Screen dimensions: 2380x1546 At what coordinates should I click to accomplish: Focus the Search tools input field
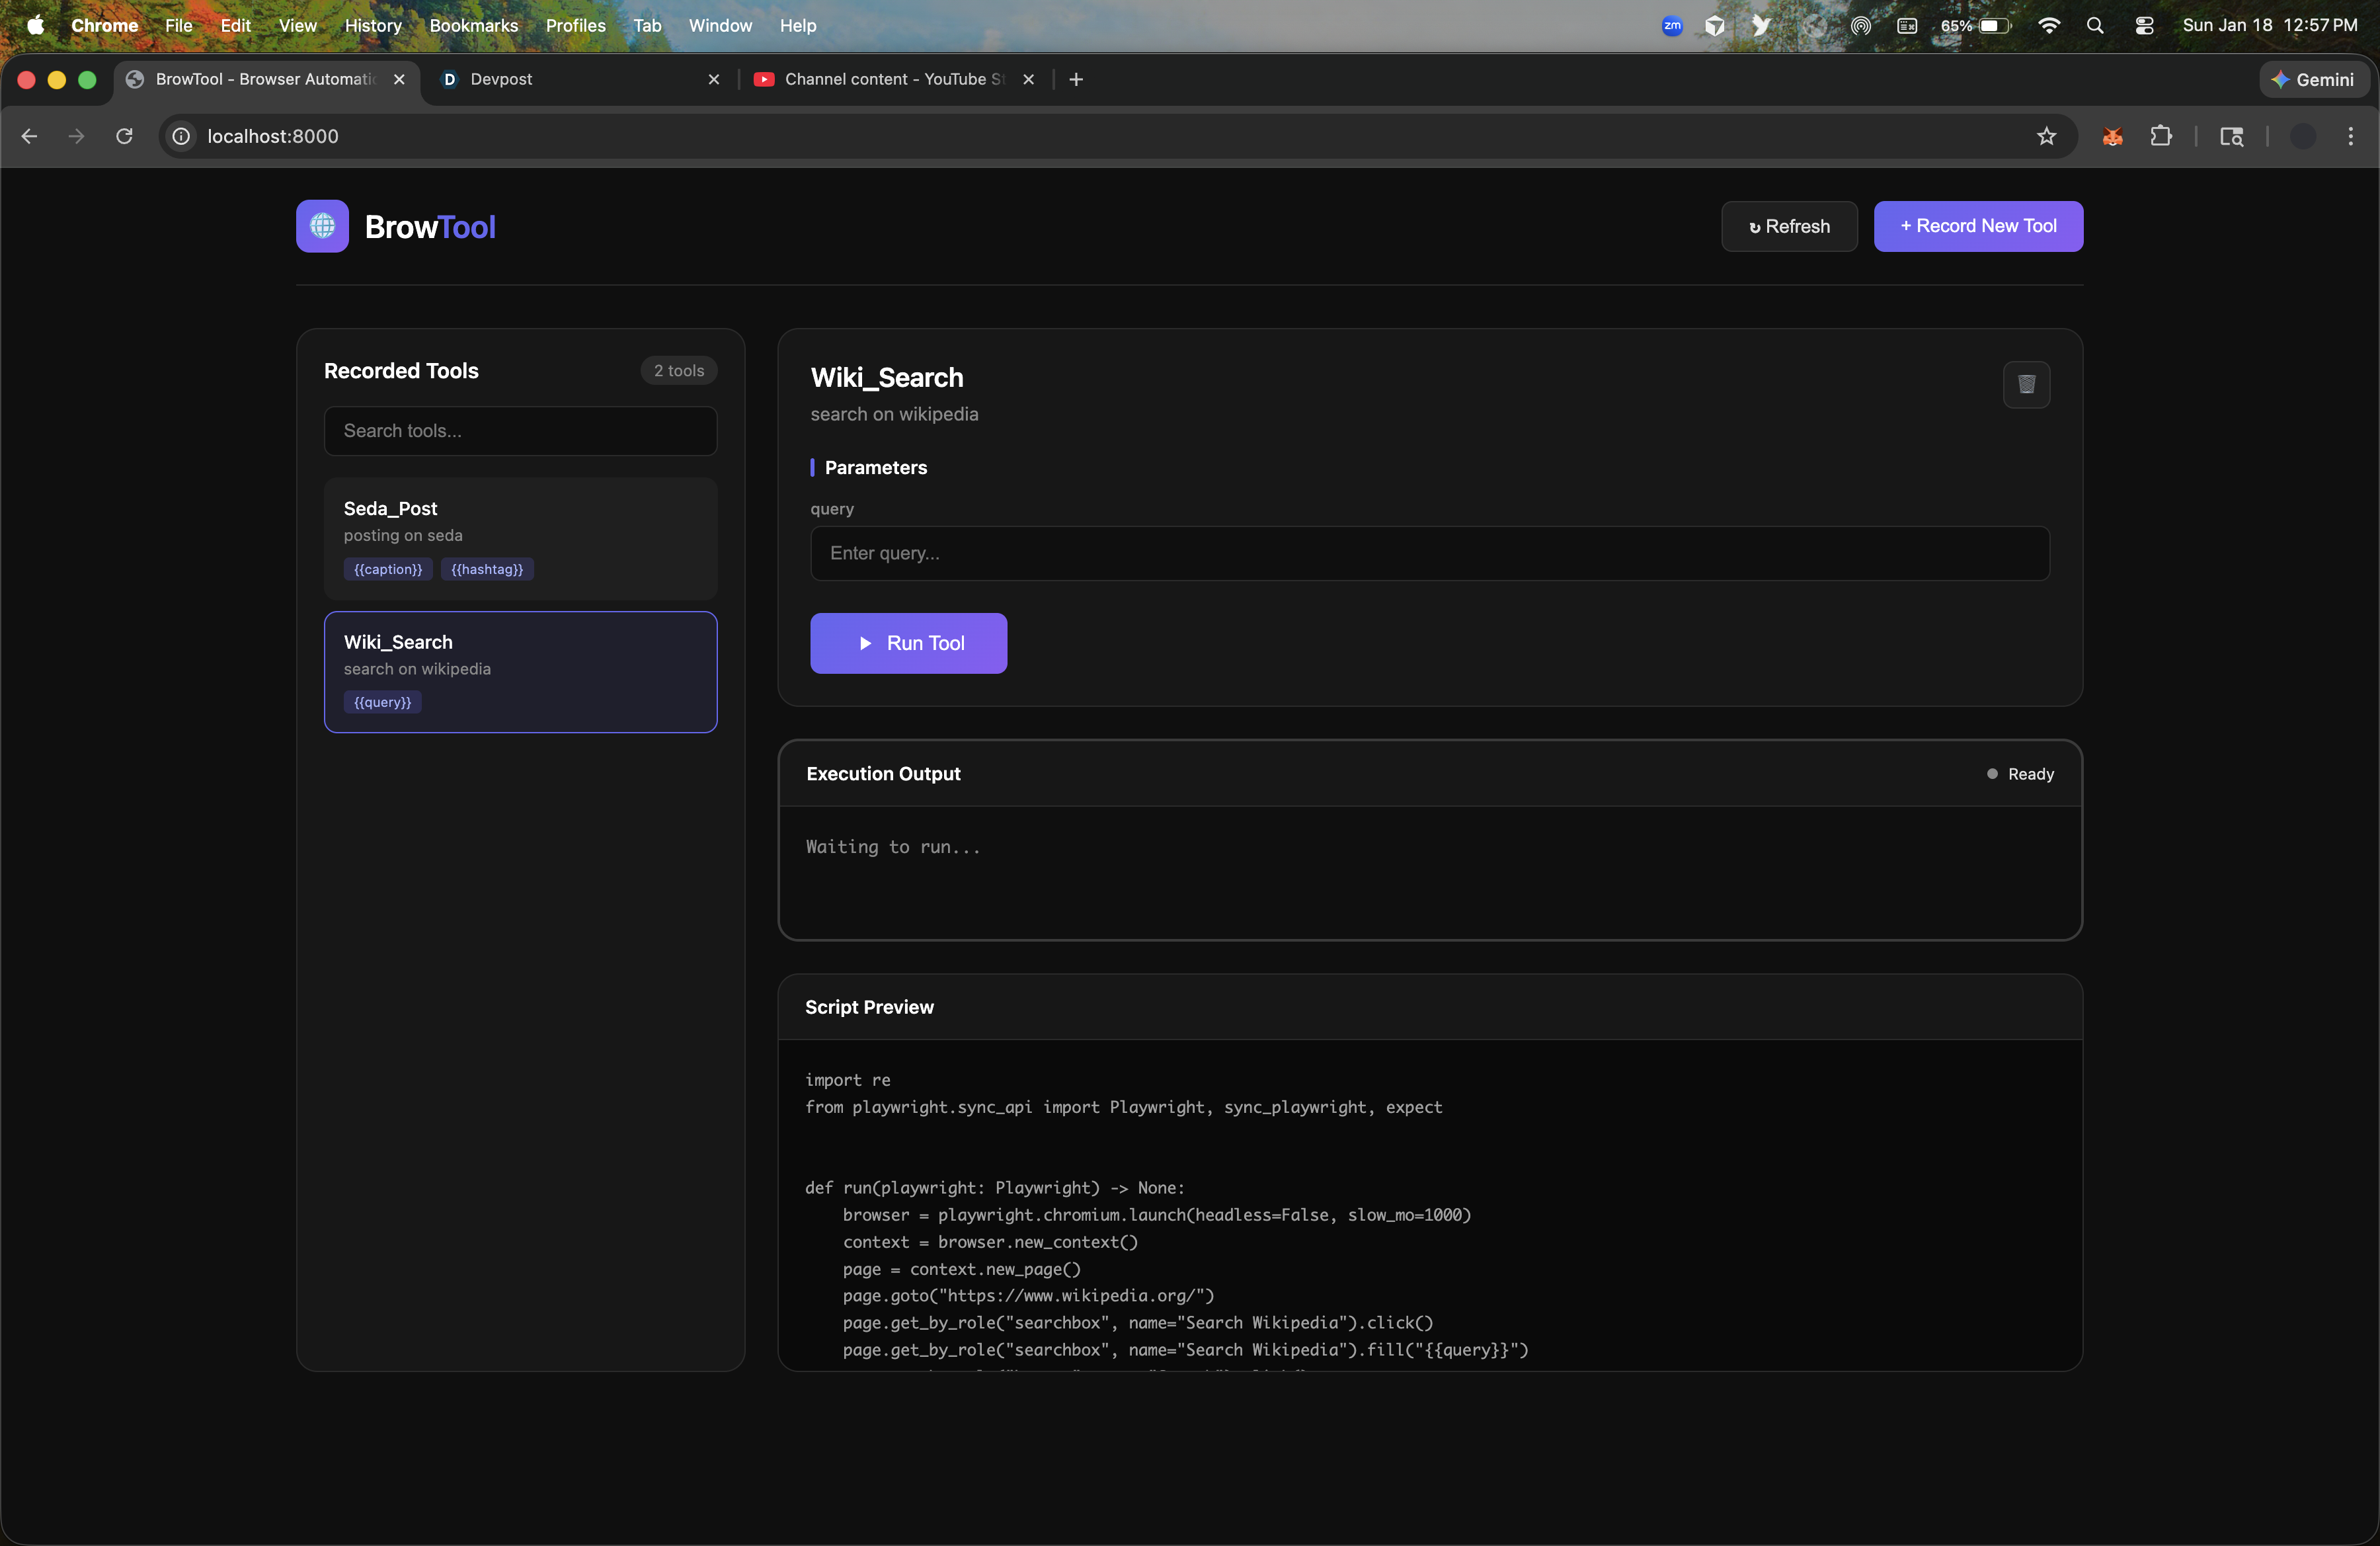[520, 431]
